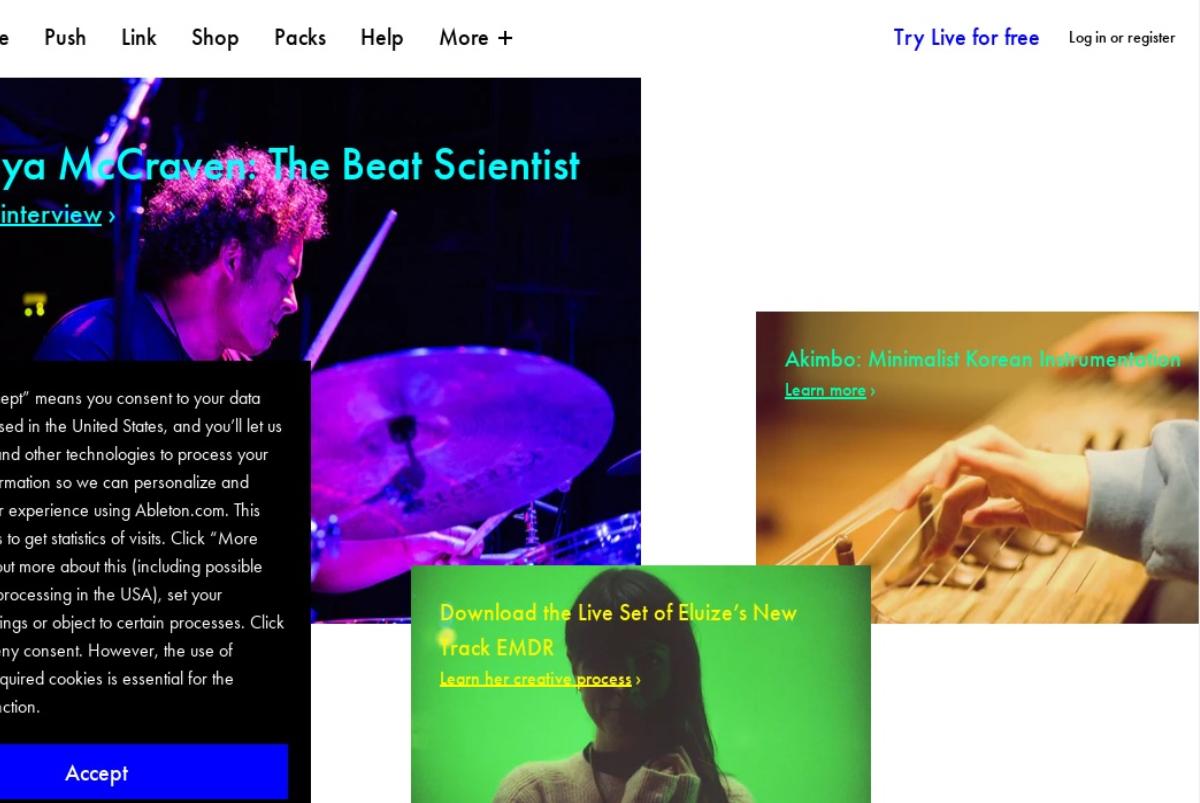Open the Link menu item
Screen dimensions: 1200x803
[139, 37]
